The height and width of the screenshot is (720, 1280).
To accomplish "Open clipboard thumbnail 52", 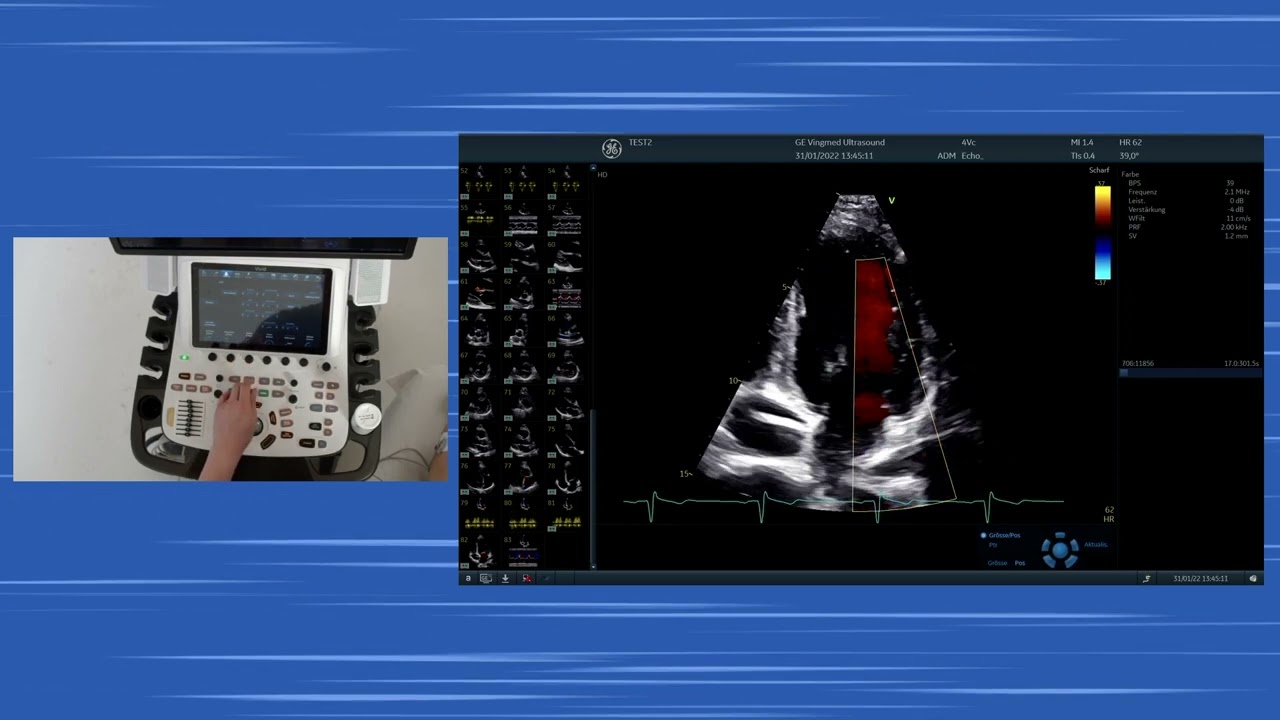I will click(480, 183).
